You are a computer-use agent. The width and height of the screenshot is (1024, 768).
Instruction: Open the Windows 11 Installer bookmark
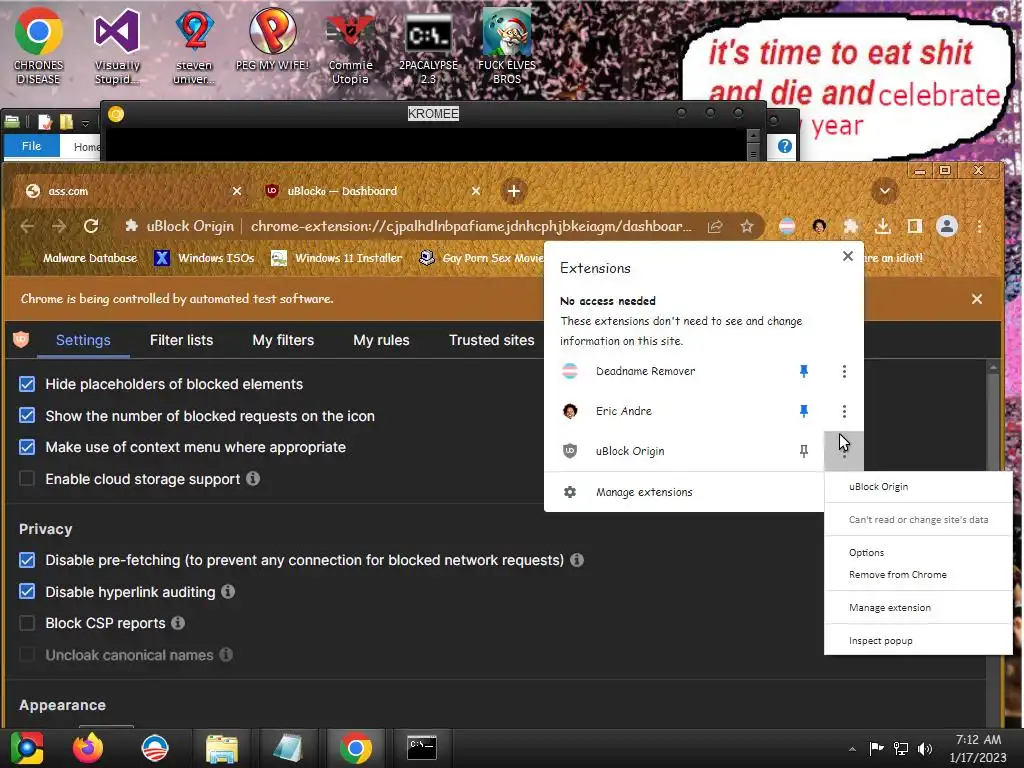pyautogui.click(x=336, y=258)
